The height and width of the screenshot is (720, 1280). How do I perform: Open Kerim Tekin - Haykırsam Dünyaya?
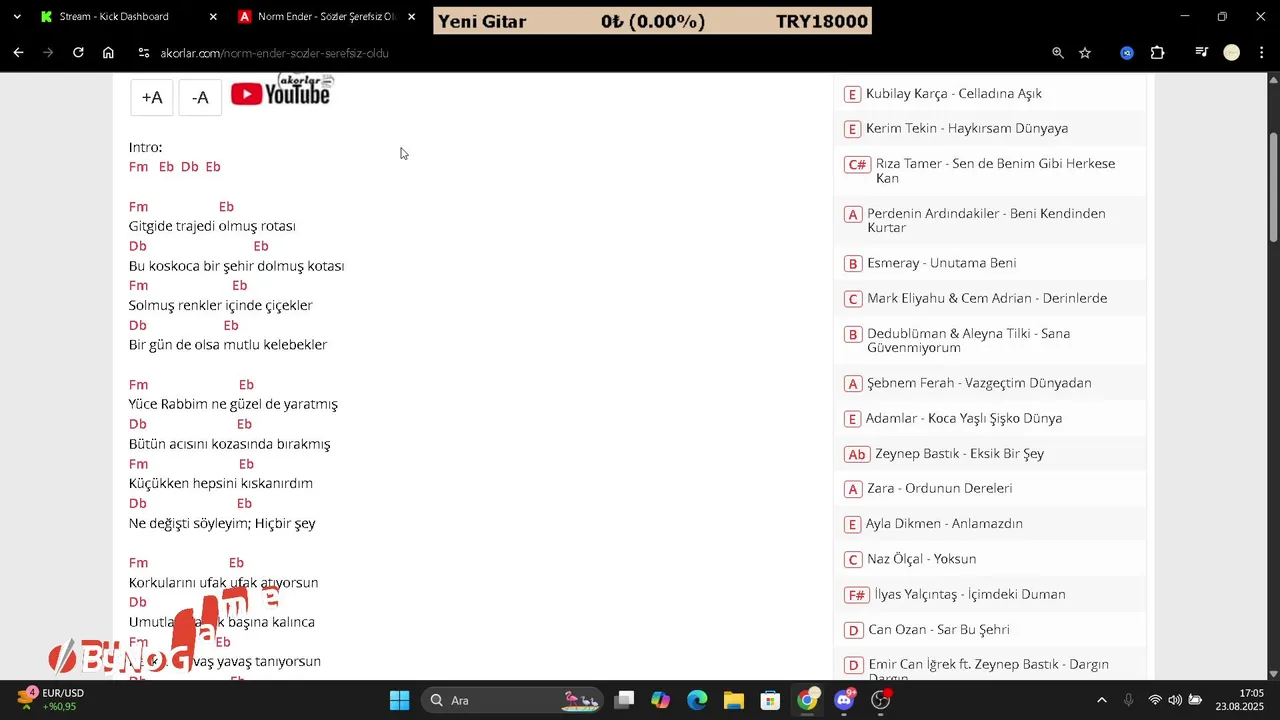(x=966, y=128)
